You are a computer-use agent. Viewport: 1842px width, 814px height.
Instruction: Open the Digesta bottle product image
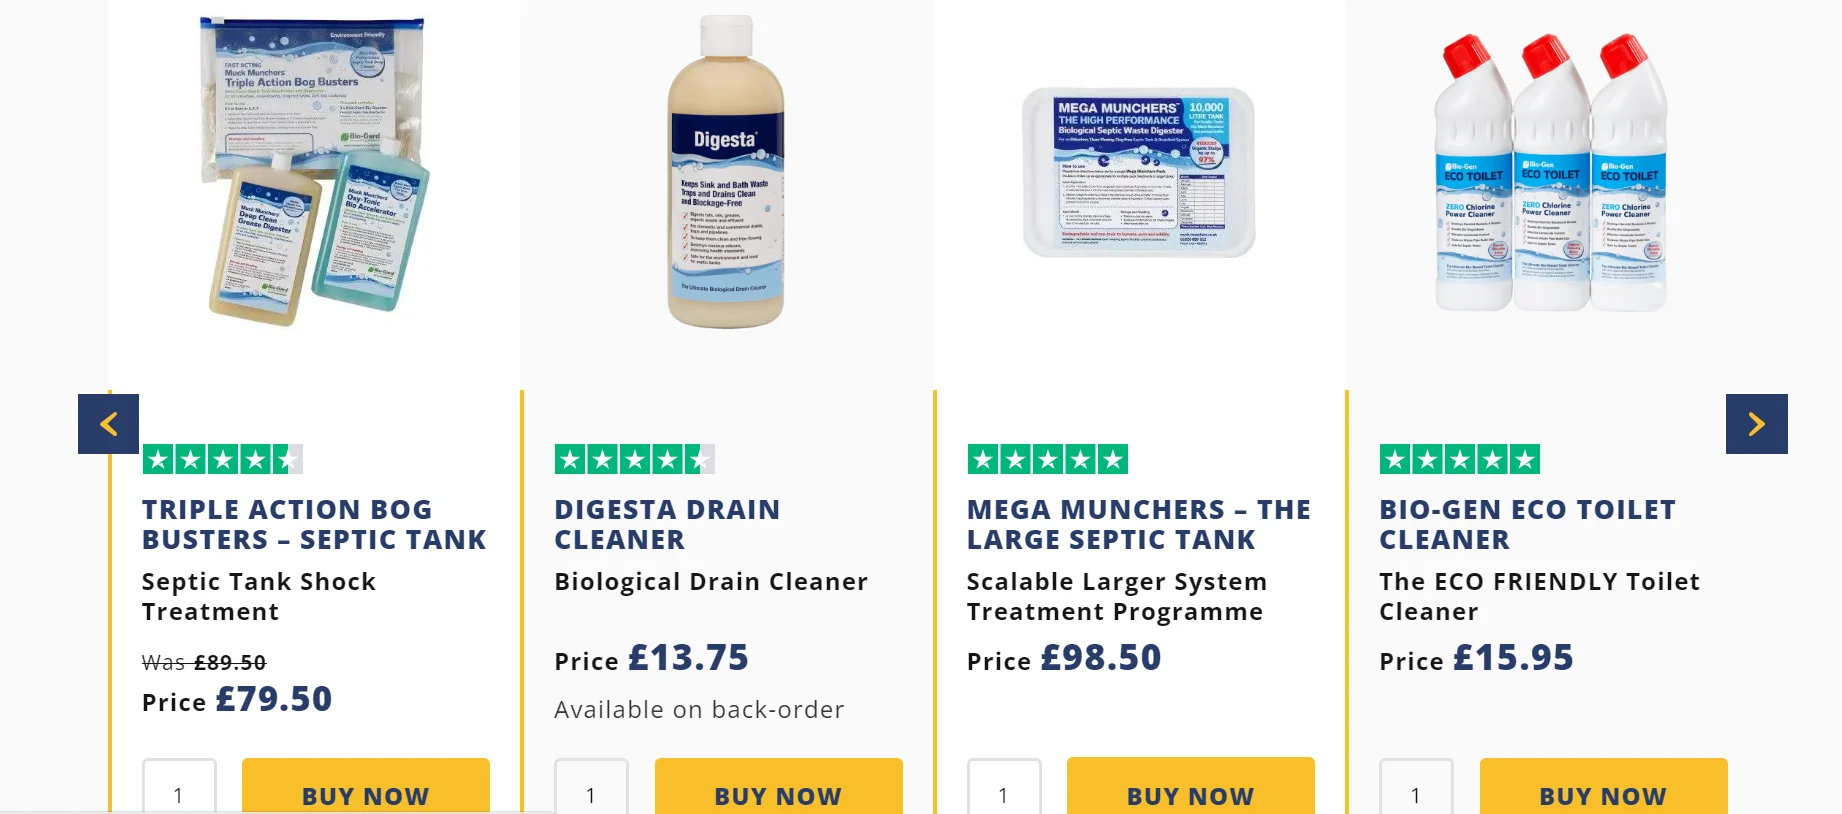(x=726, y=172)
